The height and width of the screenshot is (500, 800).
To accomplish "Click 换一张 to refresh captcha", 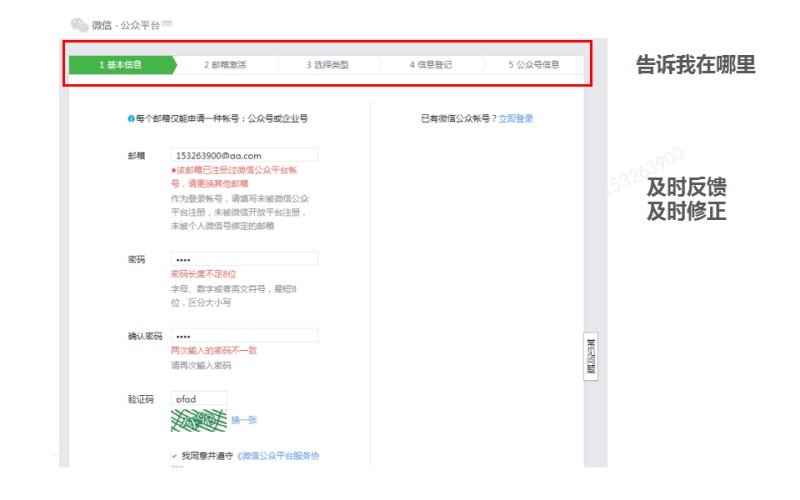I will [244, 420].
